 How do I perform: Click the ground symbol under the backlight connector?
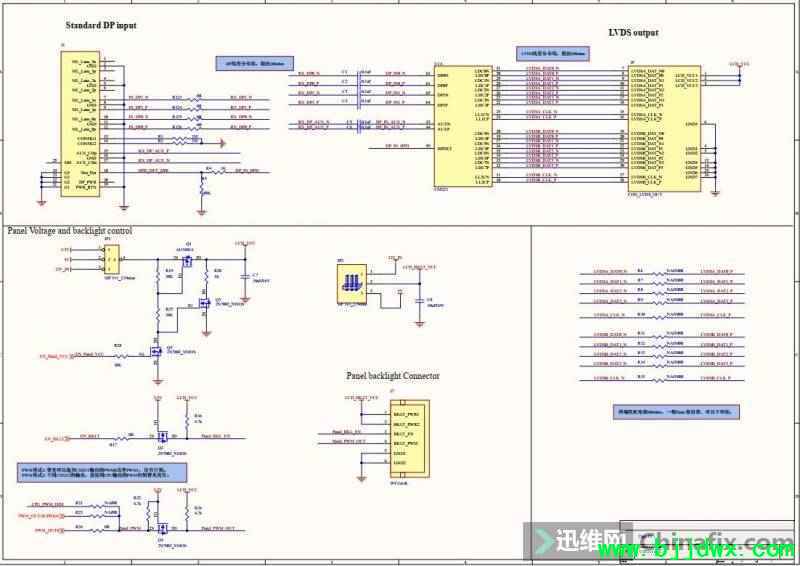pos(361,479)
